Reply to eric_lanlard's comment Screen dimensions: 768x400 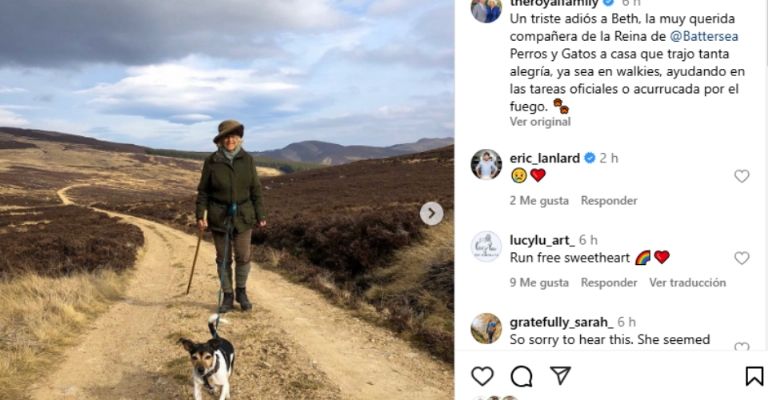click(609, 200)
